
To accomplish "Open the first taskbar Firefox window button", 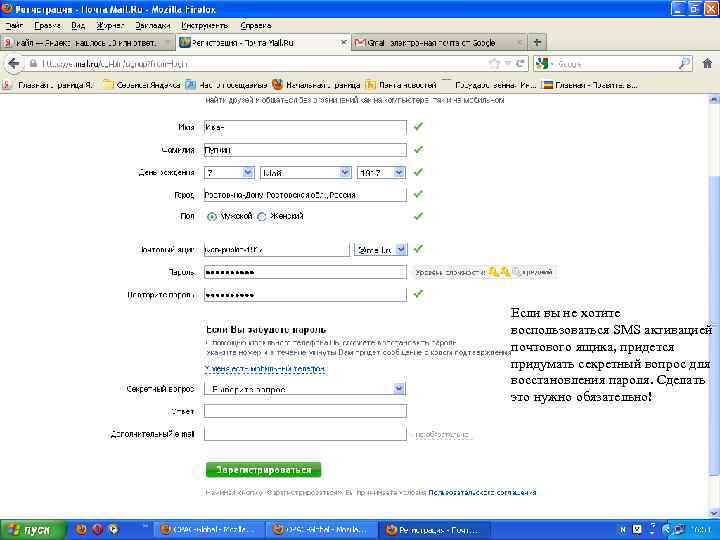I will pyautogui.click(x=210, y=530).
